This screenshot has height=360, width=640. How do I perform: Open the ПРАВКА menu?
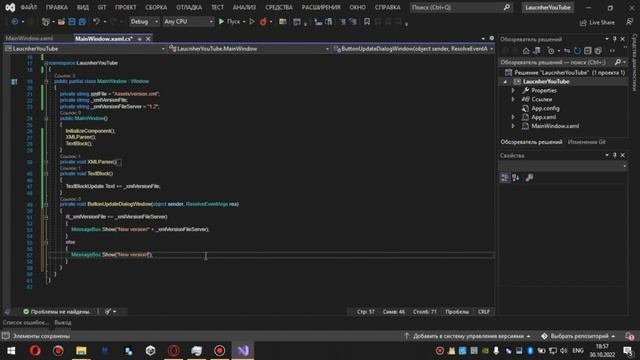click(x=57, y=7)
